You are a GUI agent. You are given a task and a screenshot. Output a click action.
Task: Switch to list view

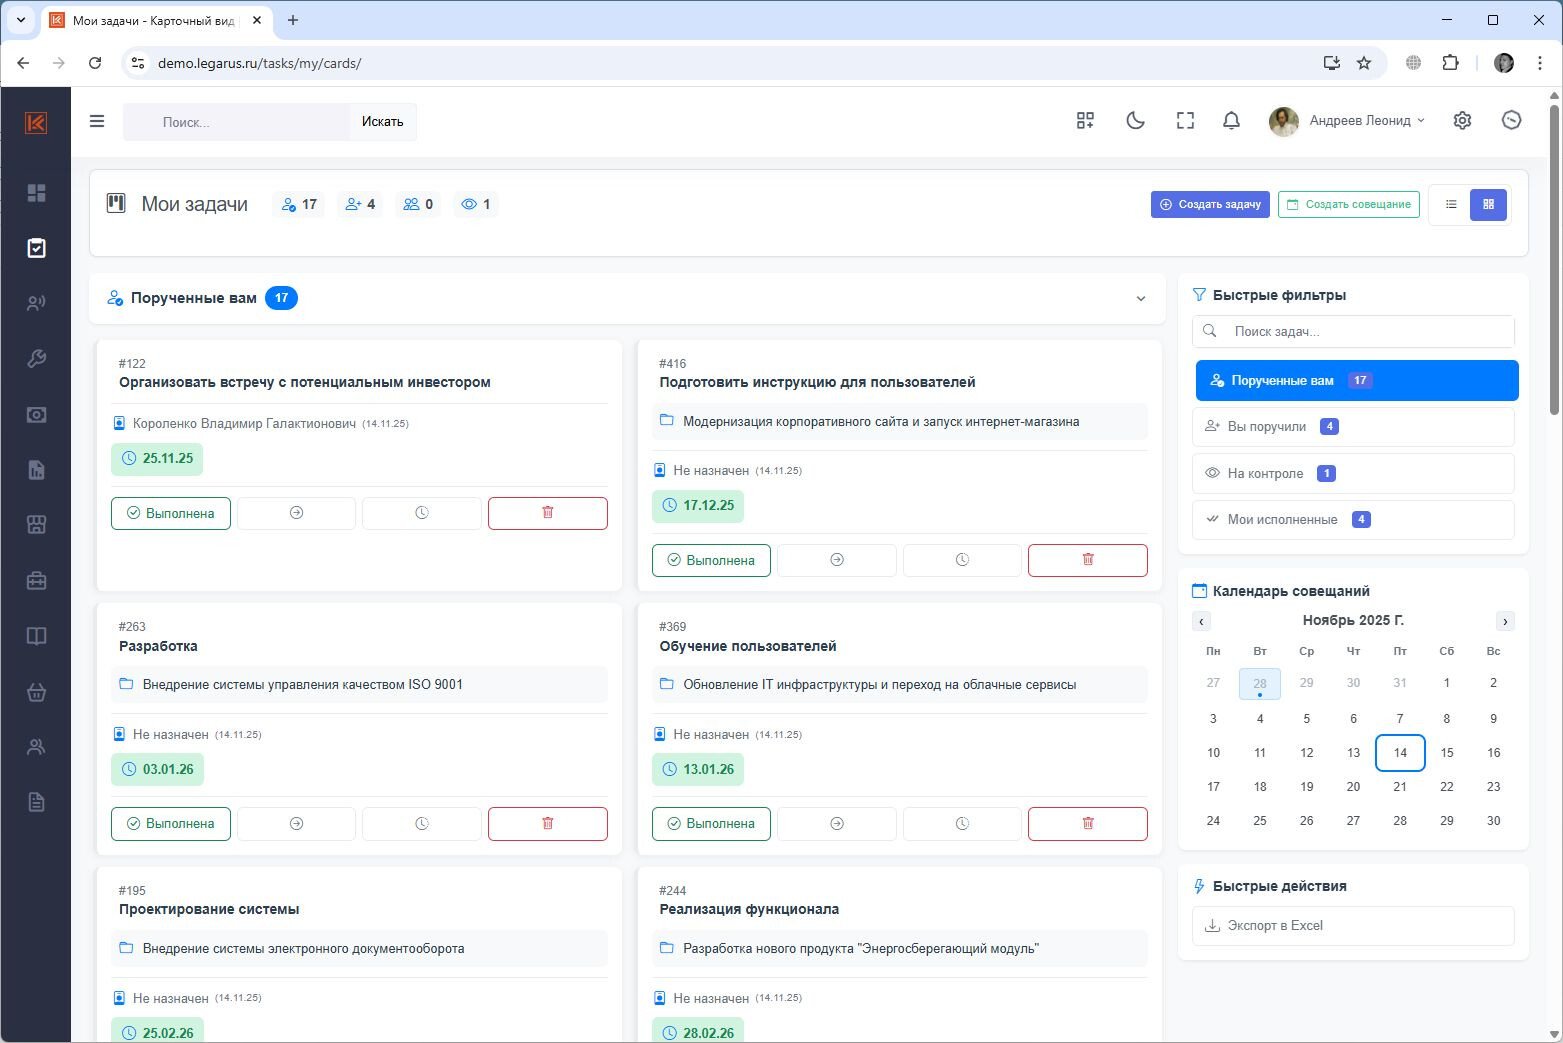[x=1451, y=204]
